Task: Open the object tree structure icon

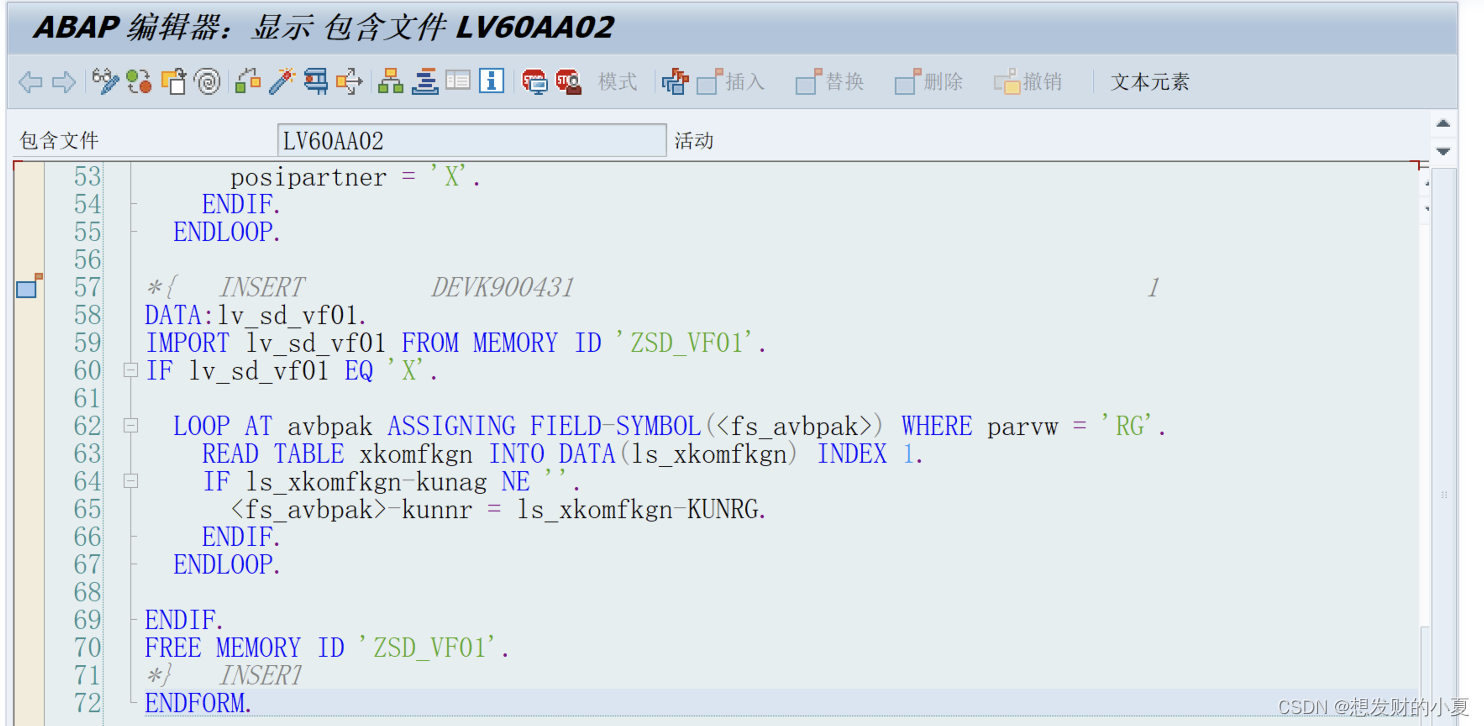Action: click(391, 82)
